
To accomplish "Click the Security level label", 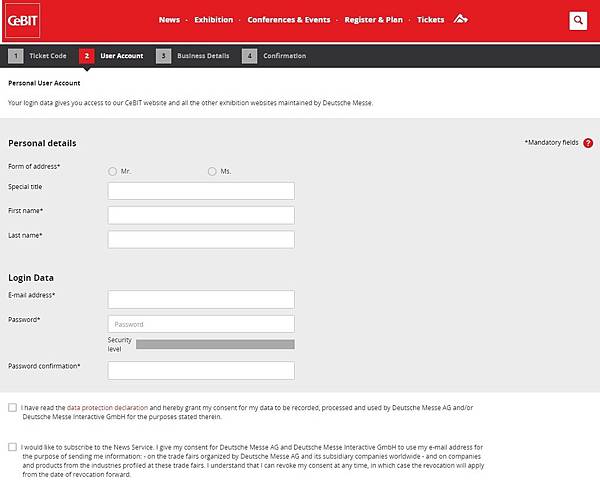I will coord(119,344).
